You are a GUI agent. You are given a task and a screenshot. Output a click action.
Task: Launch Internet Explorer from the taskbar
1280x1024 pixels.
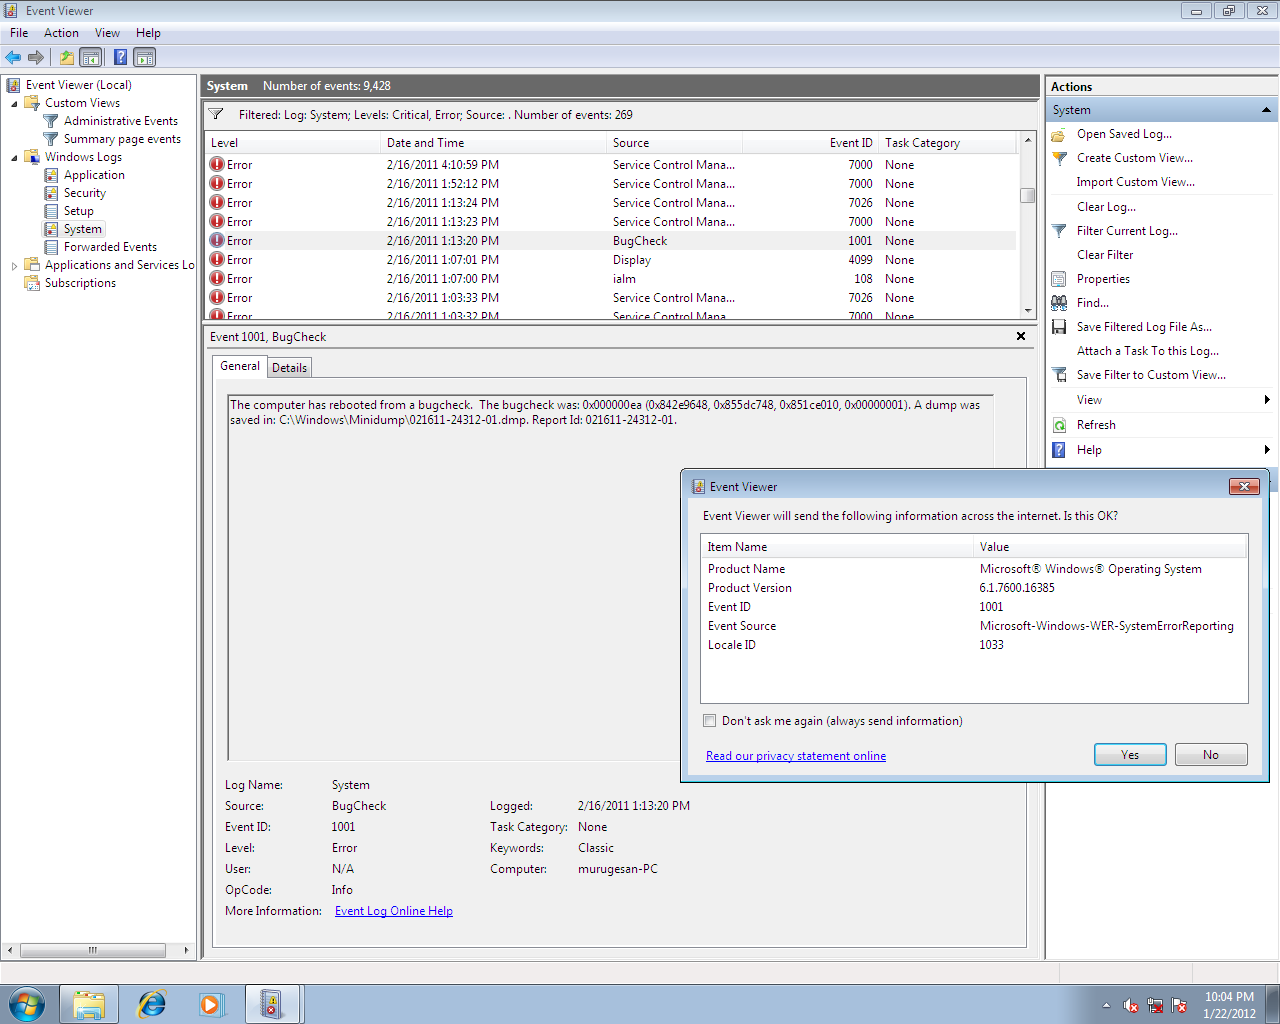151,1004
